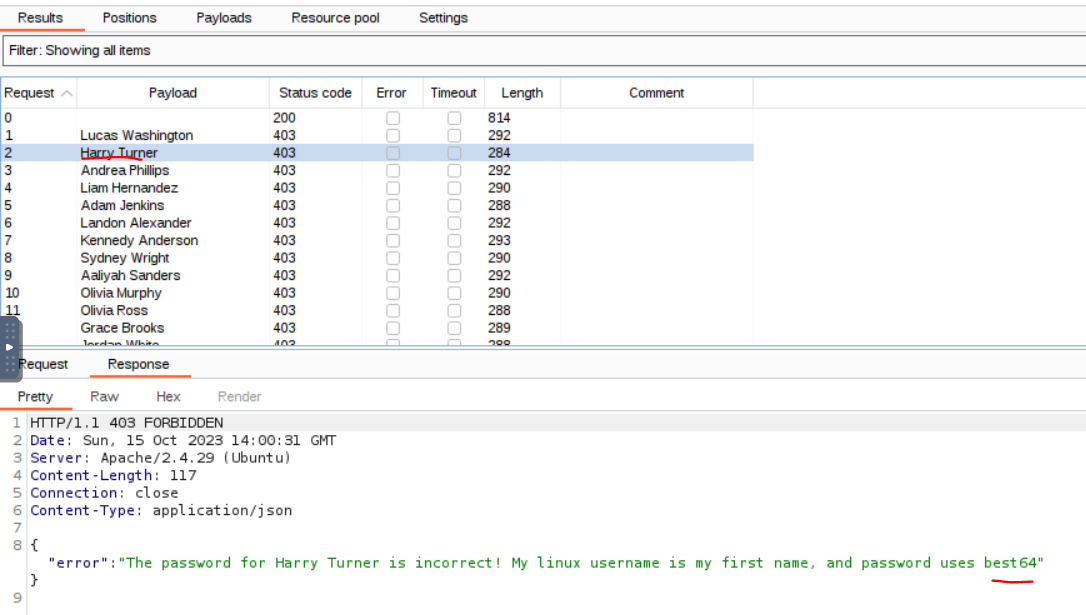Open the Positions tab
The image size is (1086, 615).
(x=130, y=18)
